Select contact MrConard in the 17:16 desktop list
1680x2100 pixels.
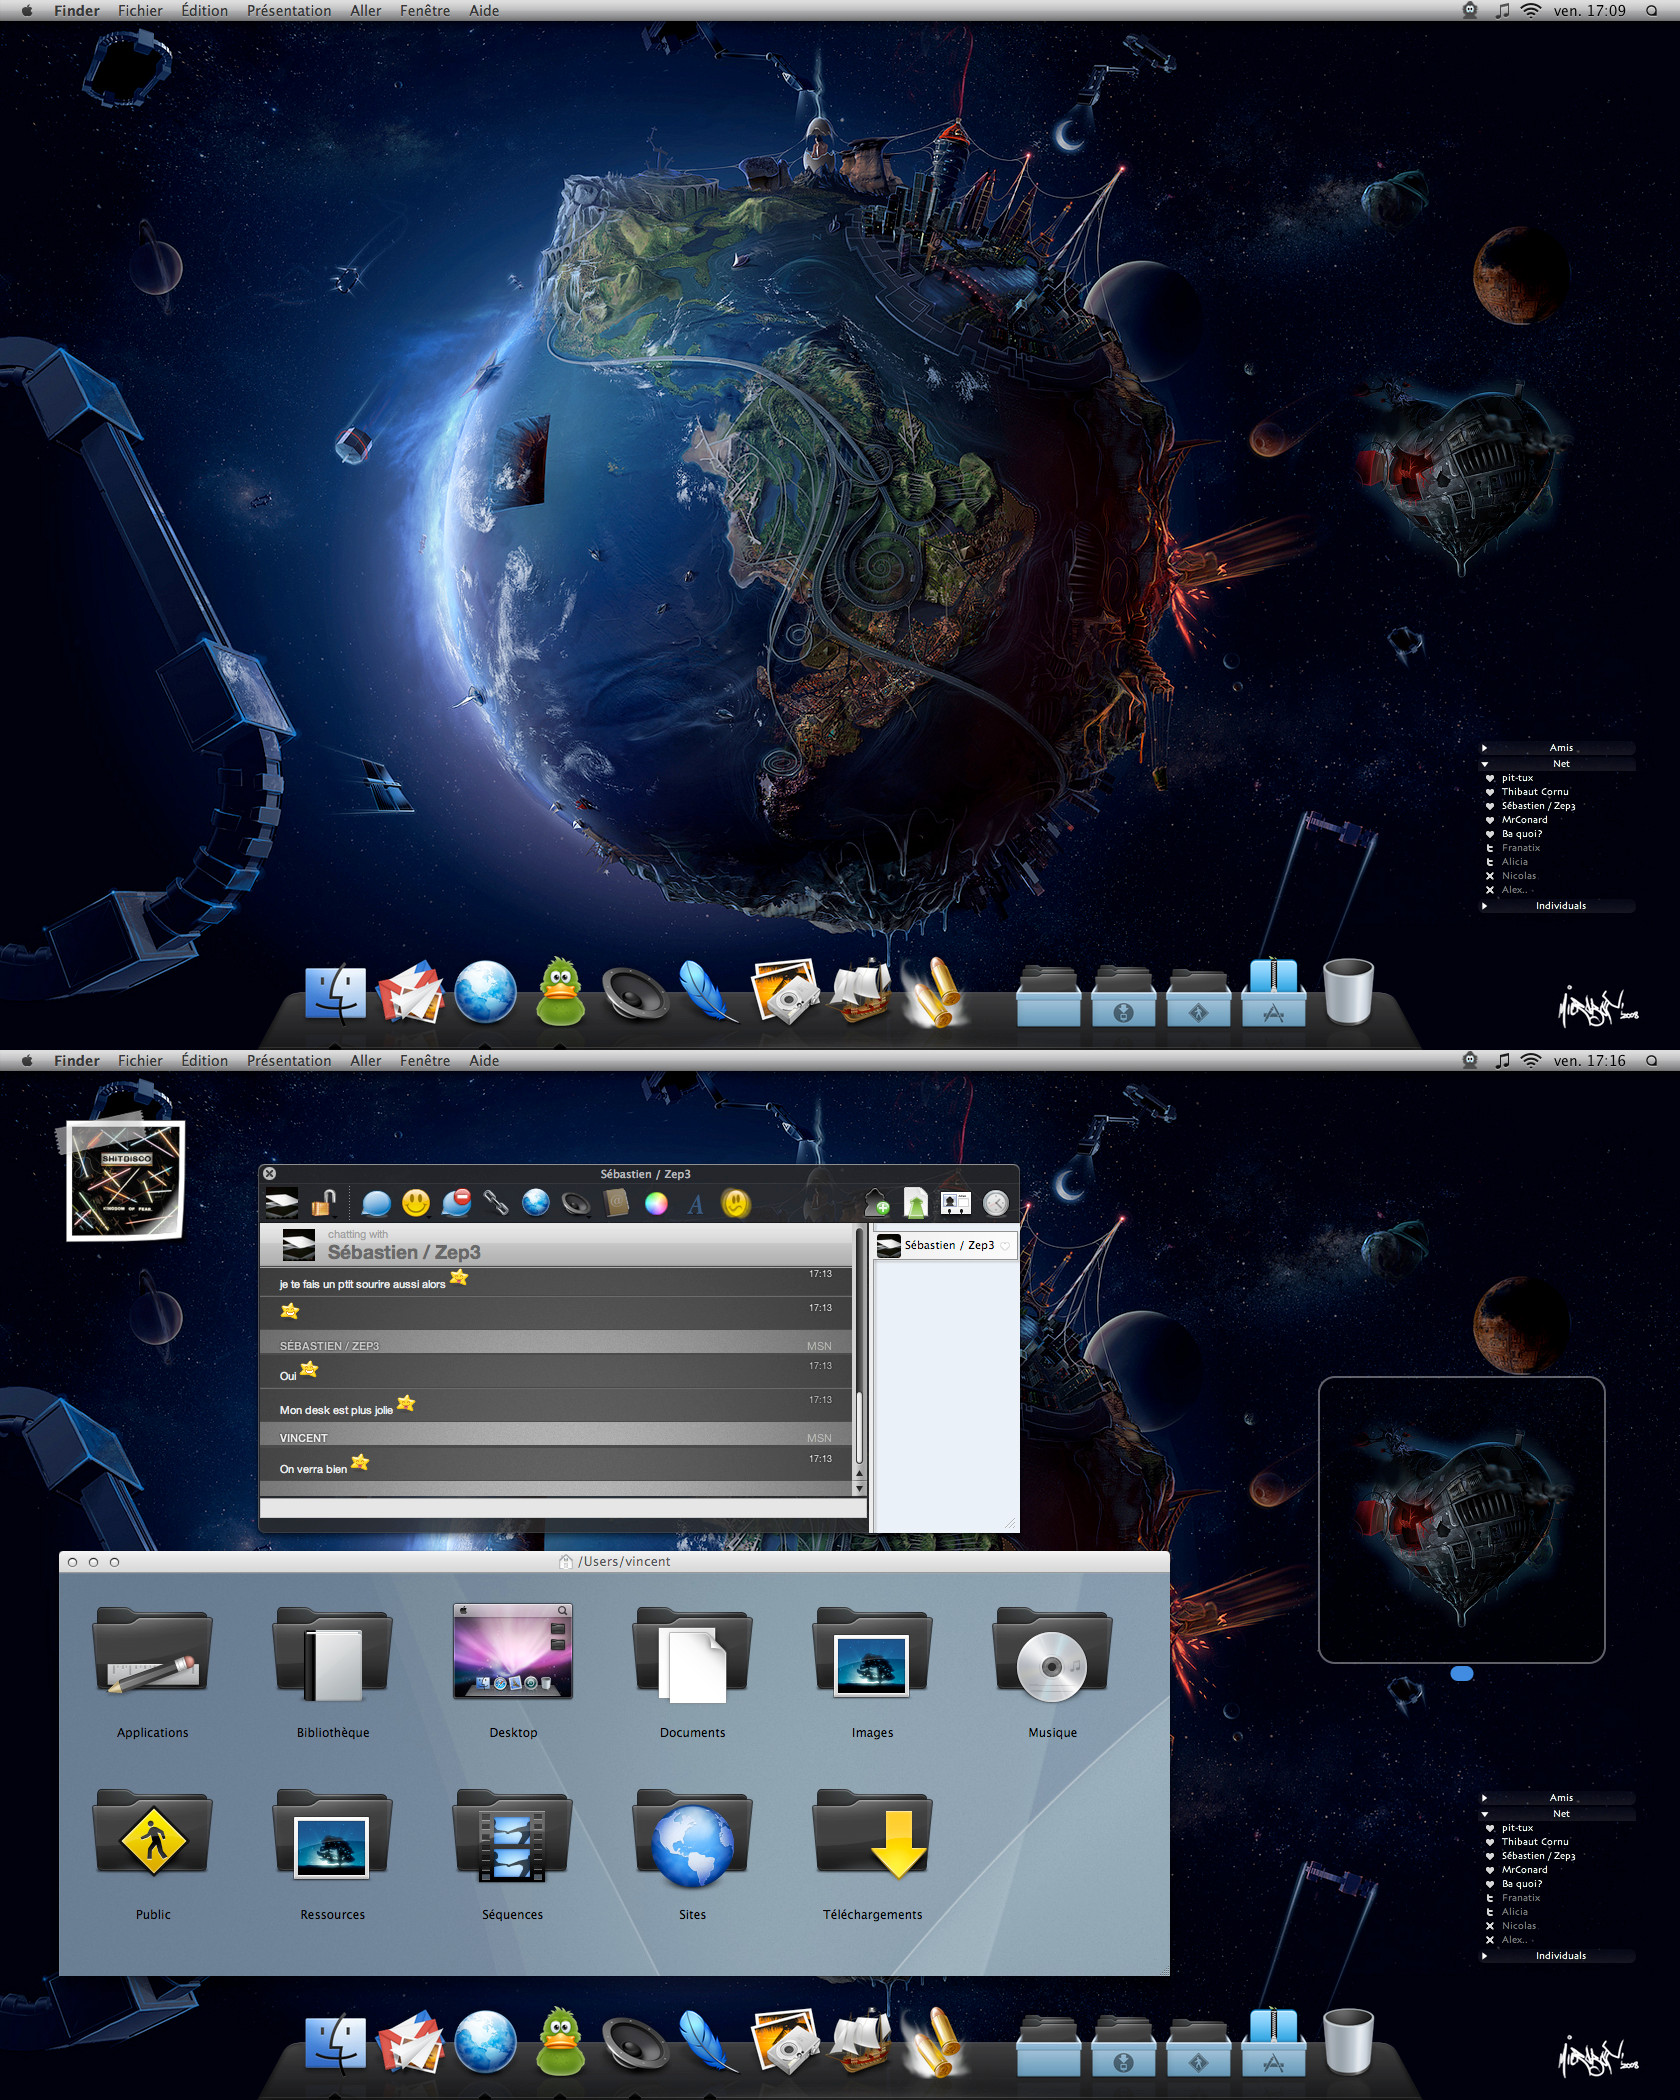1523,1869
